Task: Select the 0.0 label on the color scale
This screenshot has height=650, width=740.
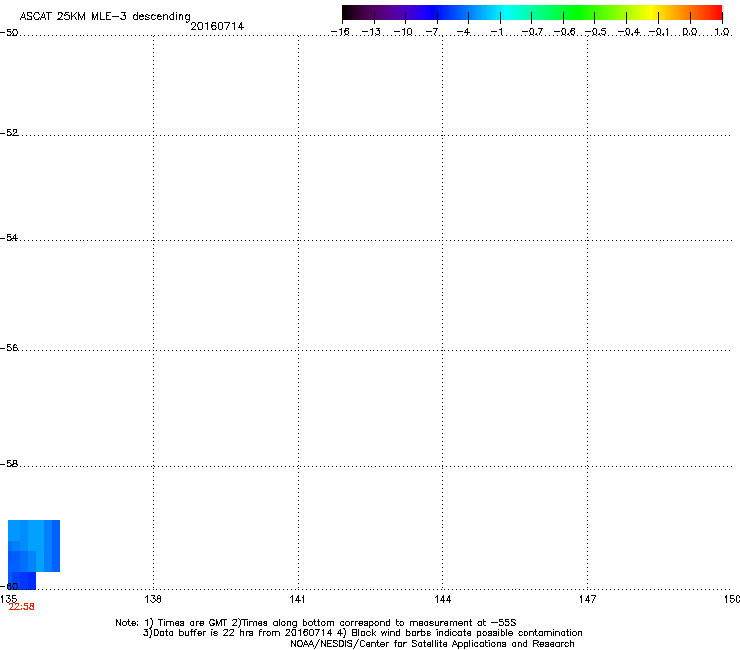Action: pos(690,32)
